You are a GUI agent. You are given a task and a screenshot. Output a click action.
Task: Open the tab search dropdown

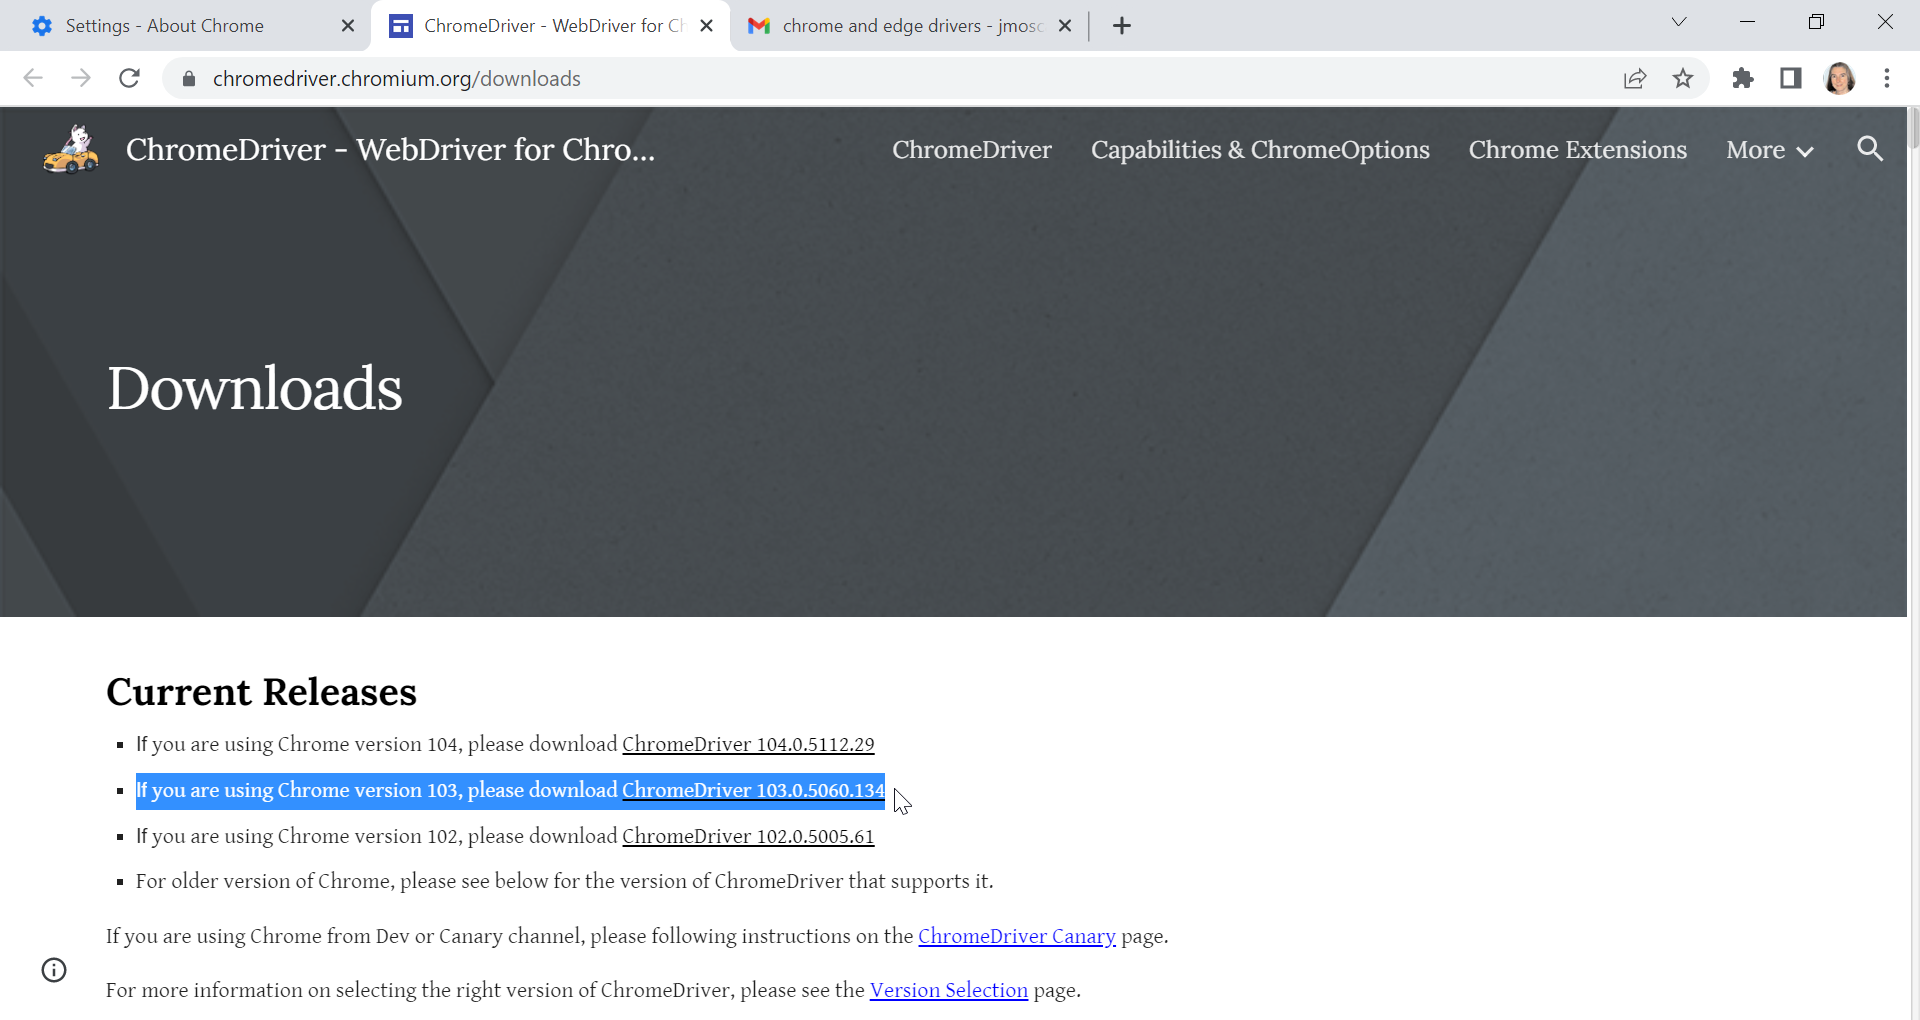1679,22
